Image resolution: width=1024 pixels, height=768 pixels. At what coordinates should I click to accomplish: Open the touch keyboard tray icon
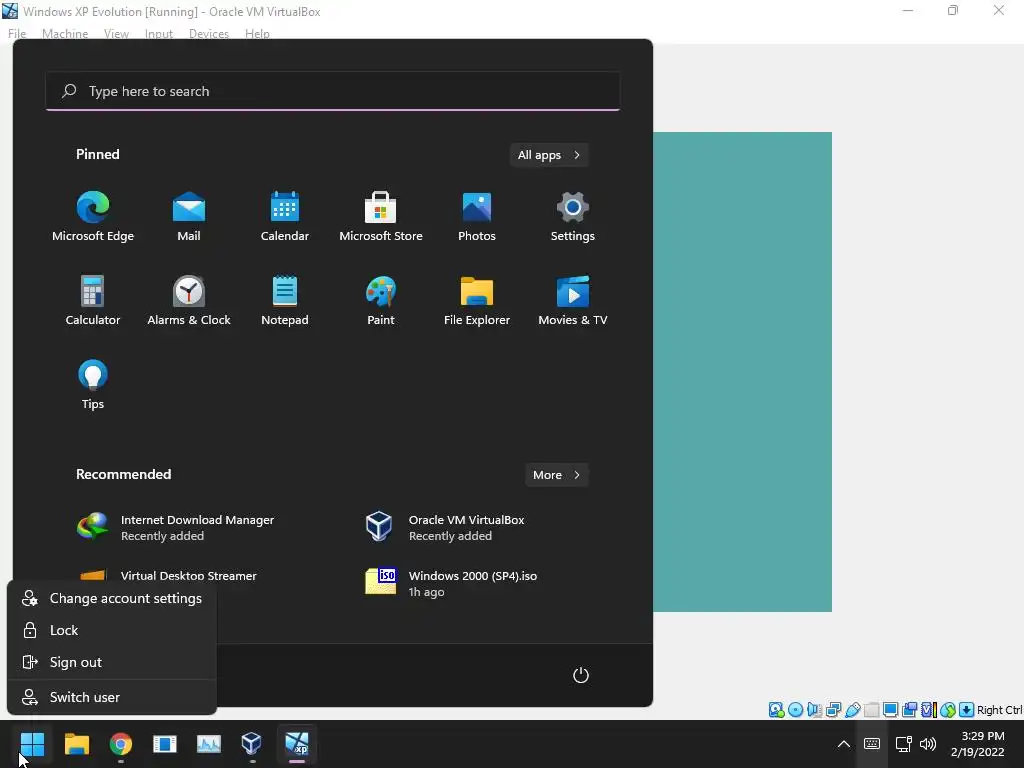coord(871,744)
